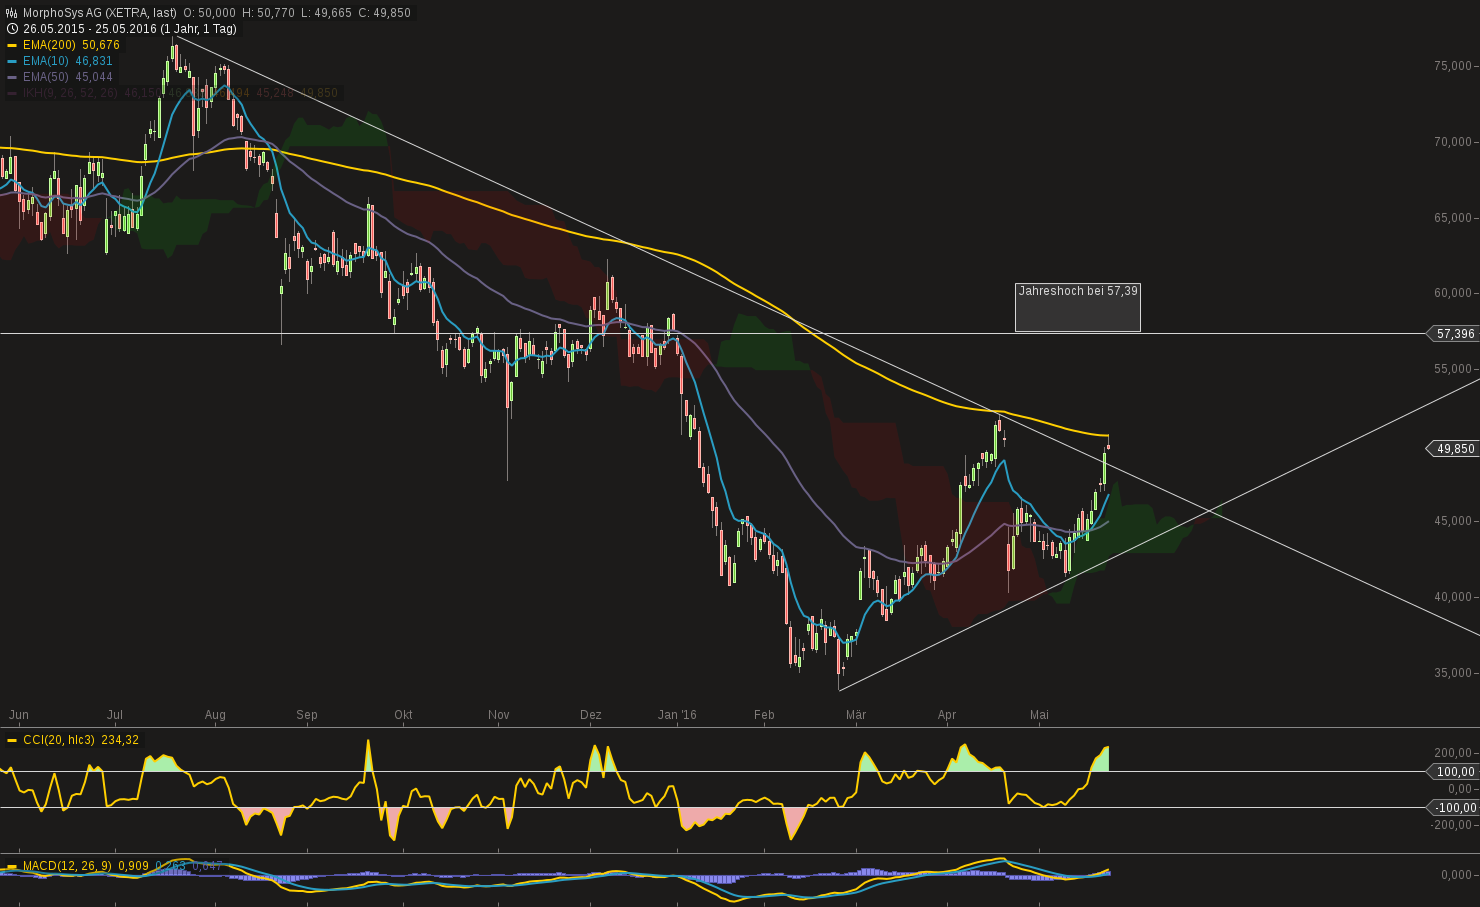Click the date range 26.05.2015 - 25.05.2016

pyautogui.click(x=90, y=29)
